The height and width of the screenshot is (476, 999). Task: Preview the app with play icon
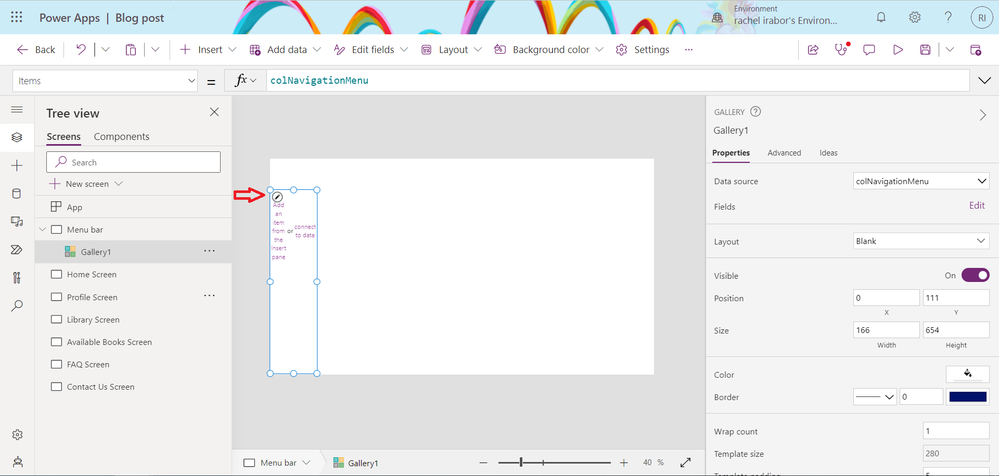(898, 50)
